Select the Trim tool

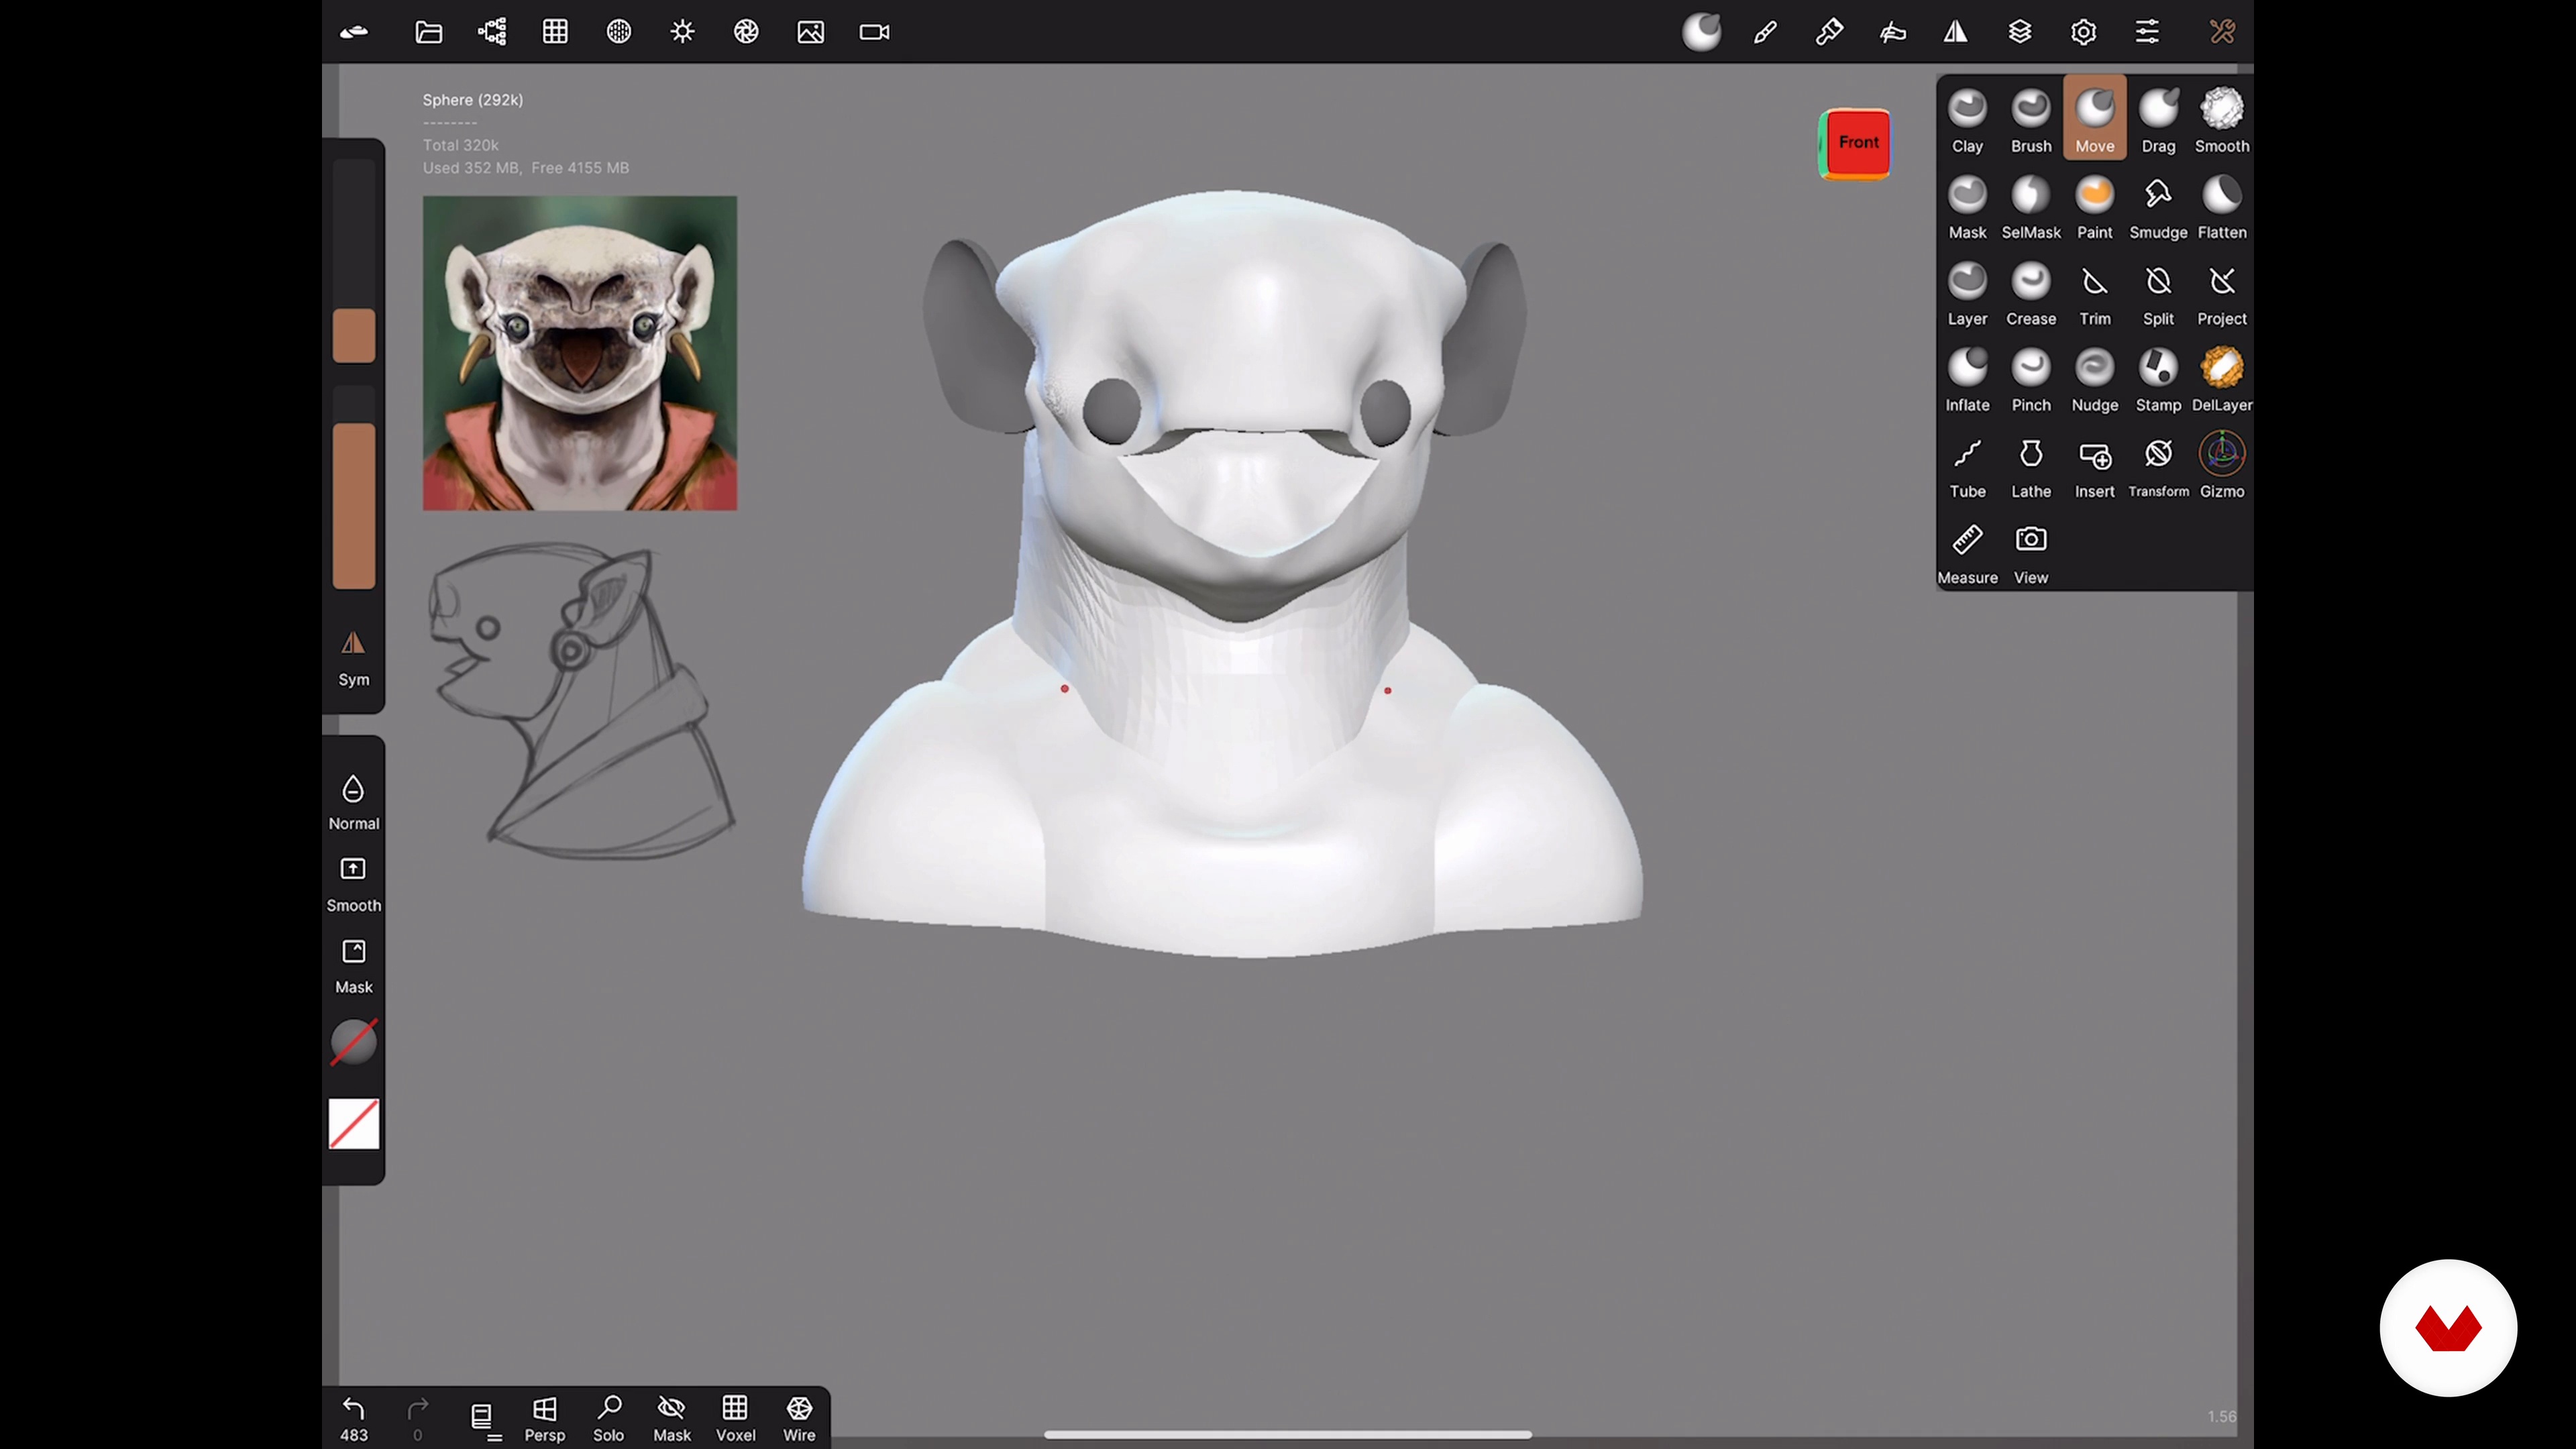point(2095,293)
